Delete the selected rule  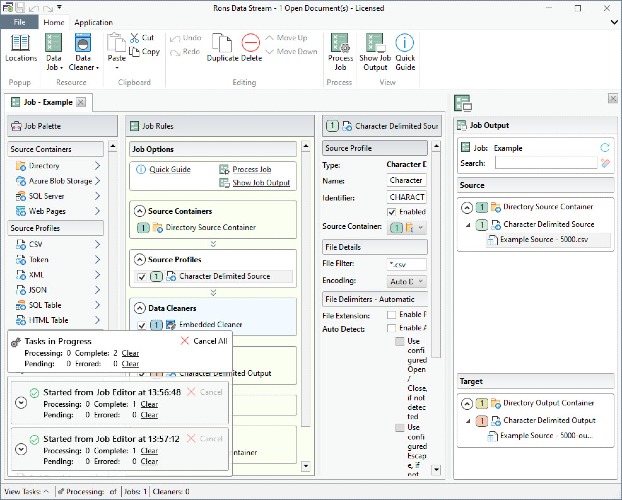251,48
